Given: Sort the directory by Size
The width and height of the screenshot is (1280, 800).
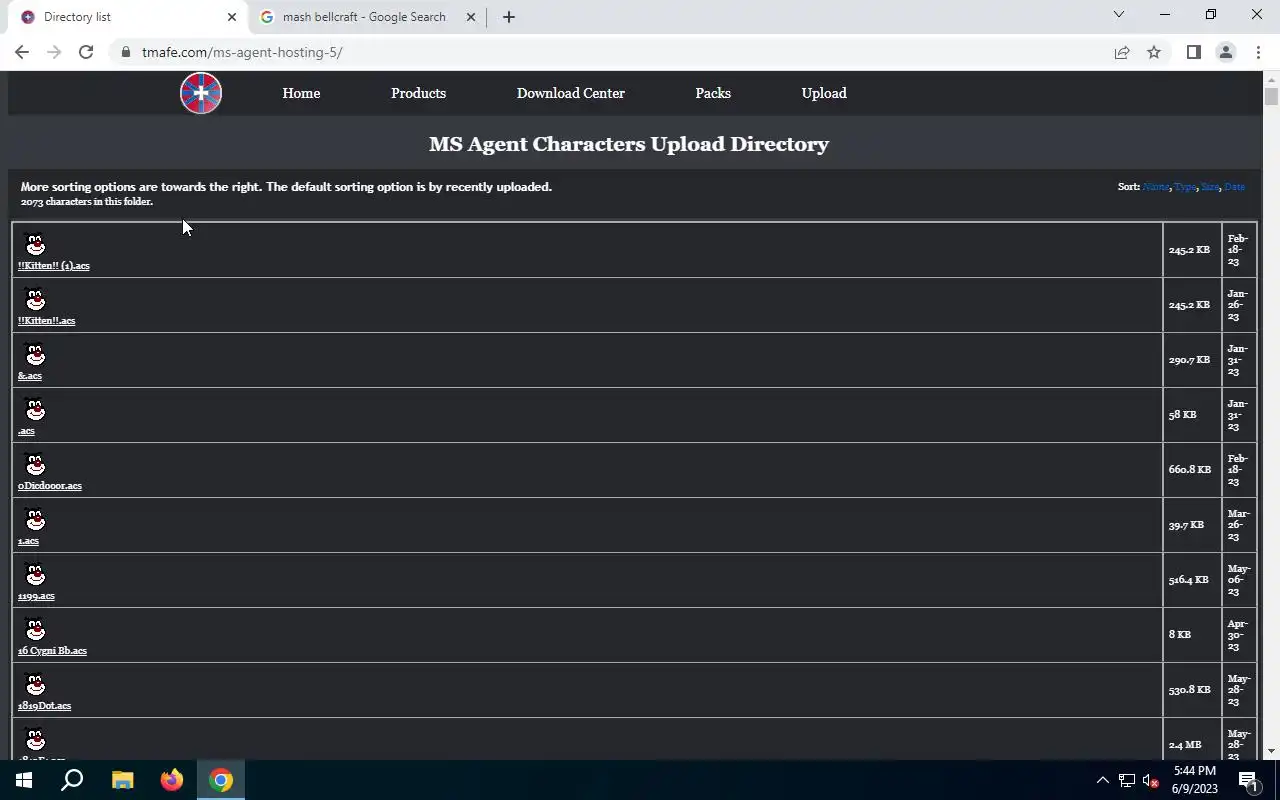Looking at the screenshot, I should point(1210,187).
